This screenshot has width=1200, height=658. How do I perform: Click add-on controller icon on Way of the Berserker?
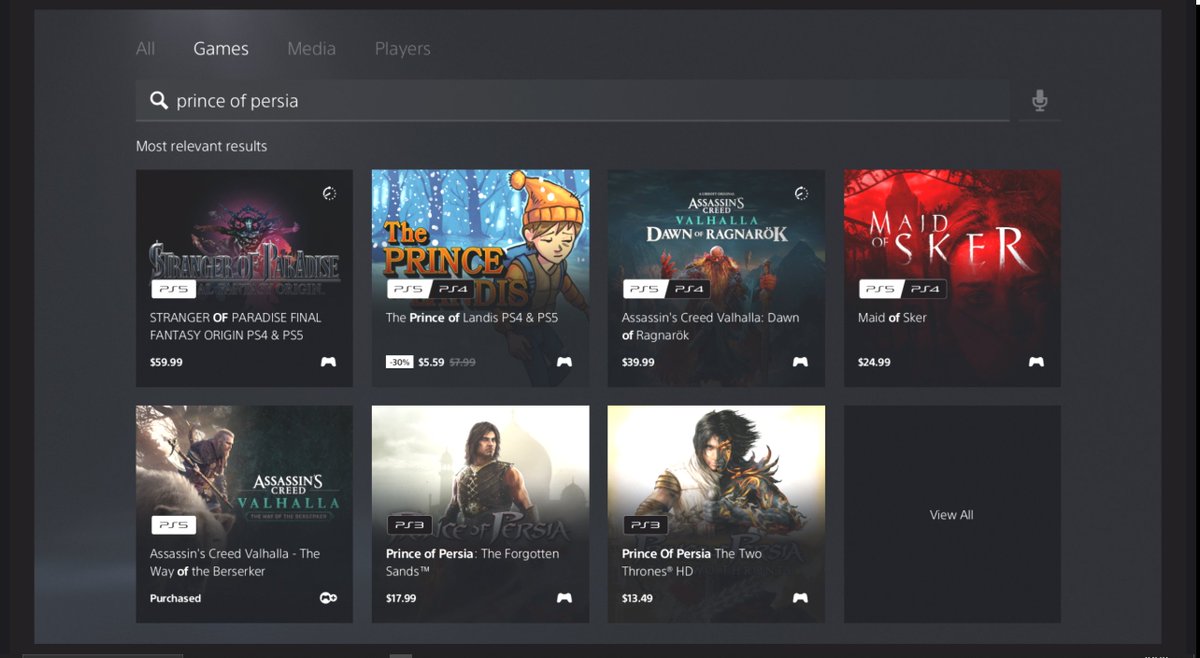tap(328, 598)
